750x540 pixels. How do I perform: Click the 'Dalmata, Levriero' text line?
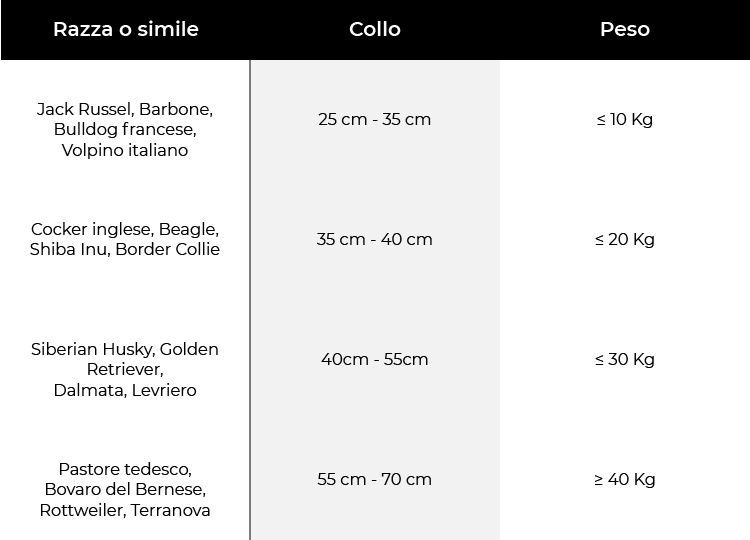coord(125,390)
